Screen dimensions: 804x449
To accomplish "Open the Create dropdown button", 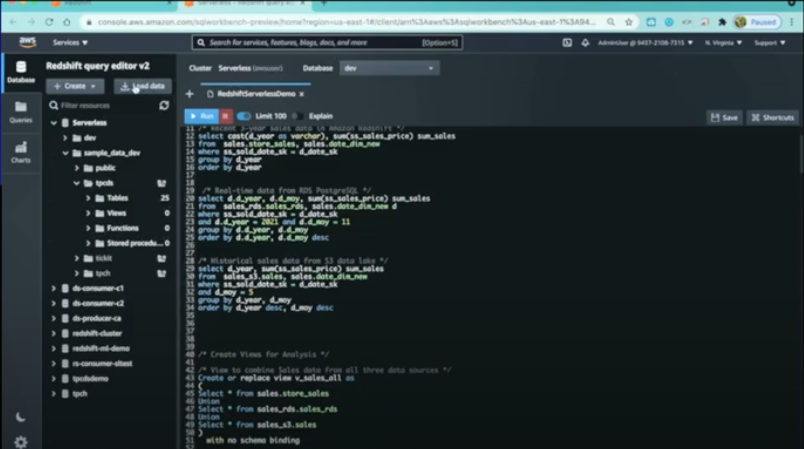I will tap(75, 86).
